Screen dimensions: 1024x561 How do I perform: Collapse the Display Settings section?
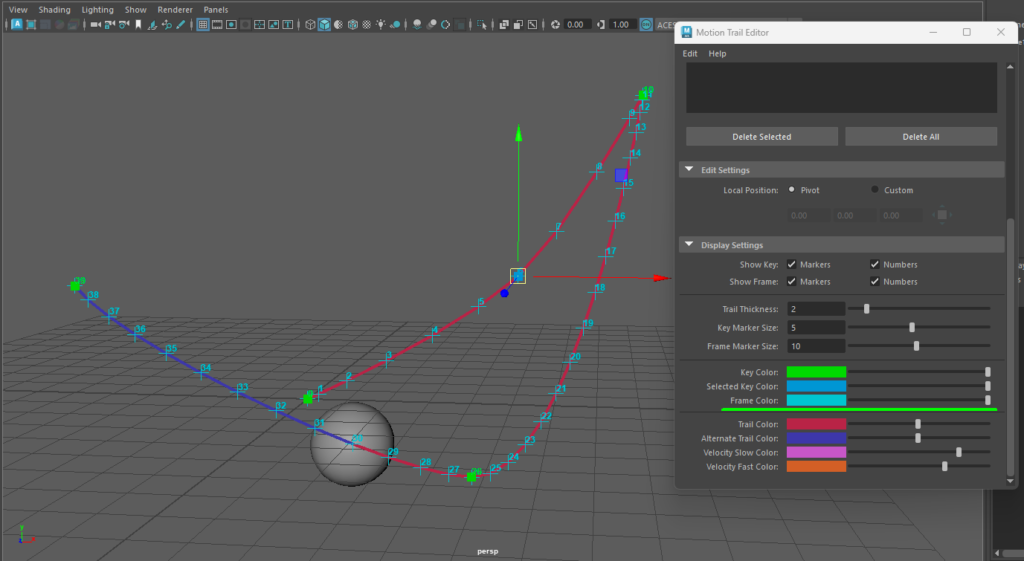point(689,245)
